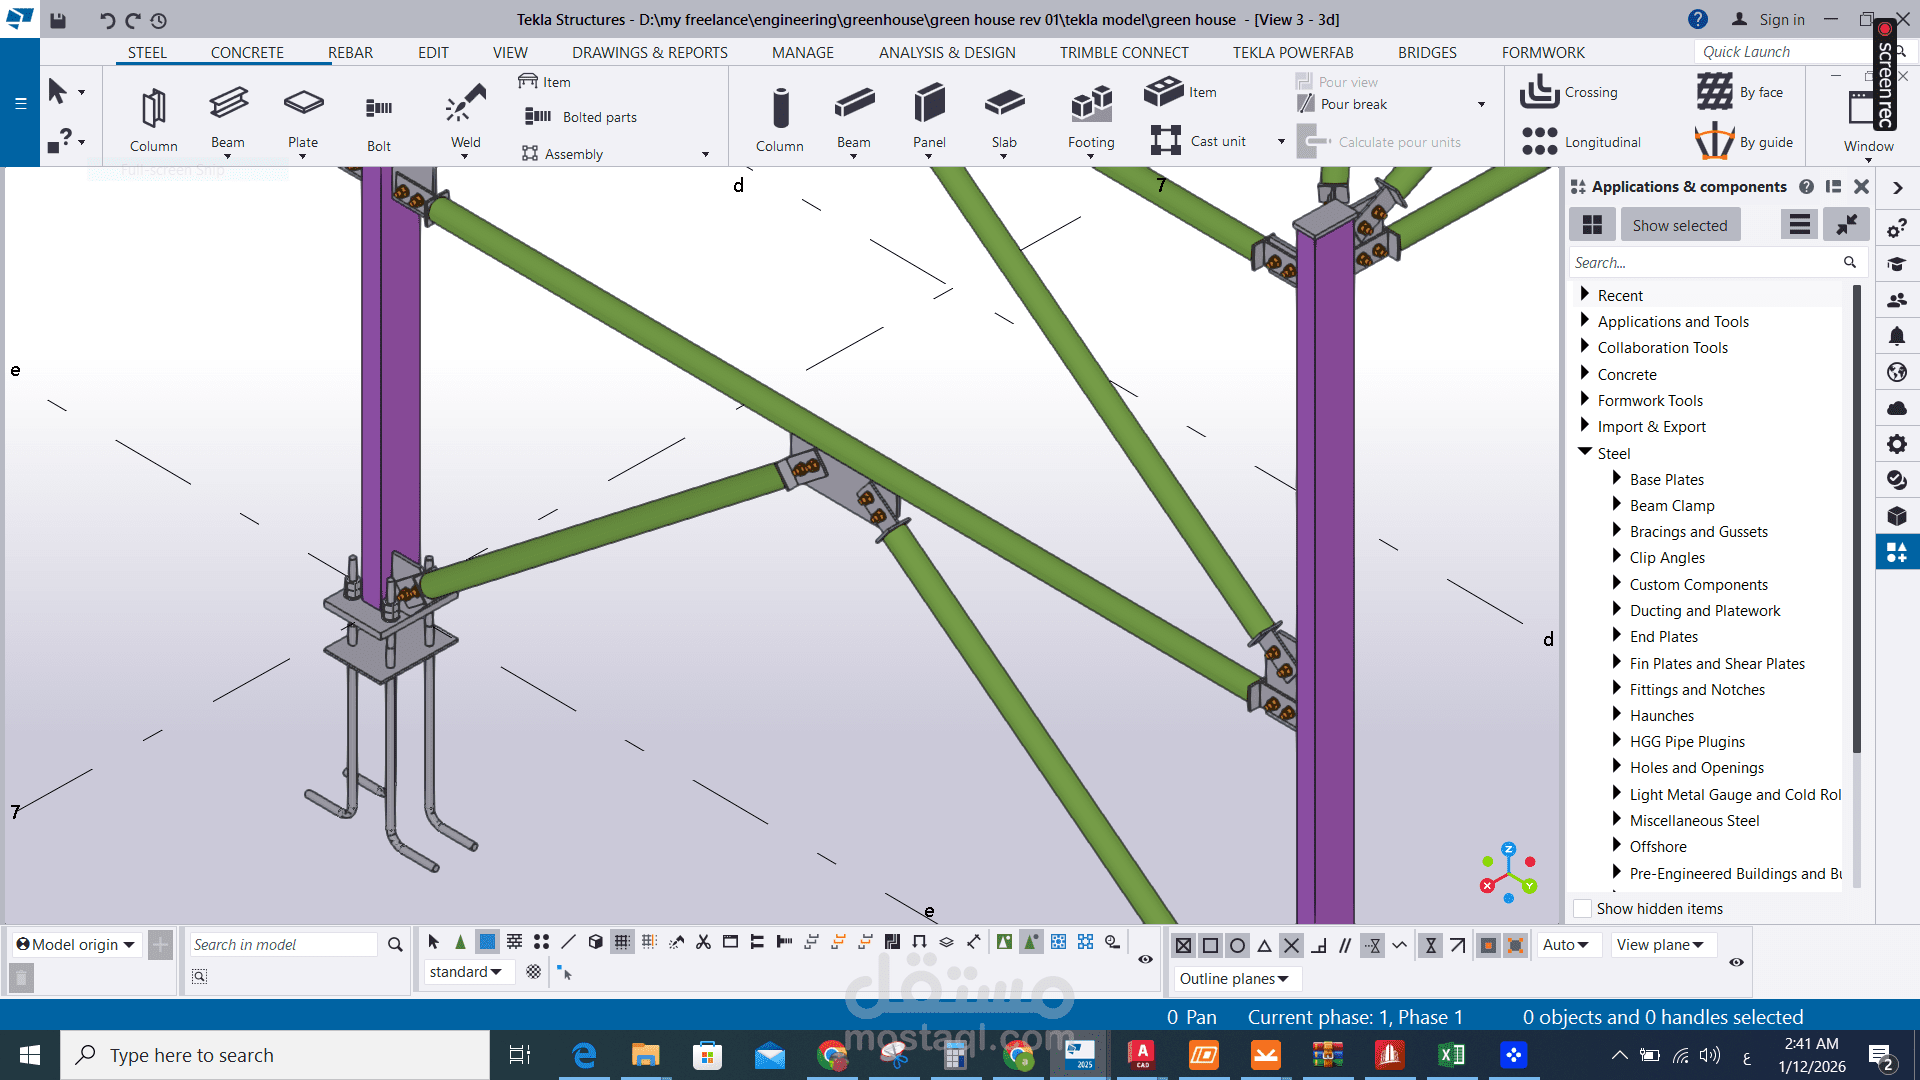The image size is (1920, 1080).
Task: Toggle the snap override eye icon
Action: (x=1736, y=962)
